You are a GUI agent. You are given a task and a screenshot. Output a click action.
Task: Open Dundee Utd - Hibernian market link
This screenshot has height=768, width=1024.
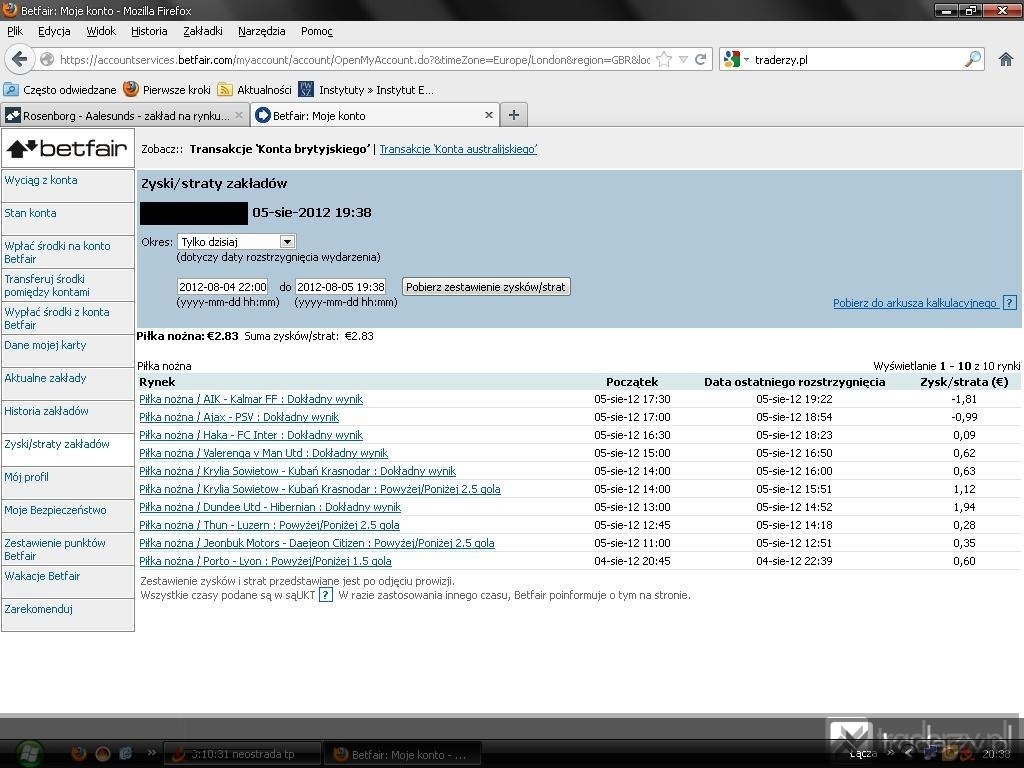point(270,507)
